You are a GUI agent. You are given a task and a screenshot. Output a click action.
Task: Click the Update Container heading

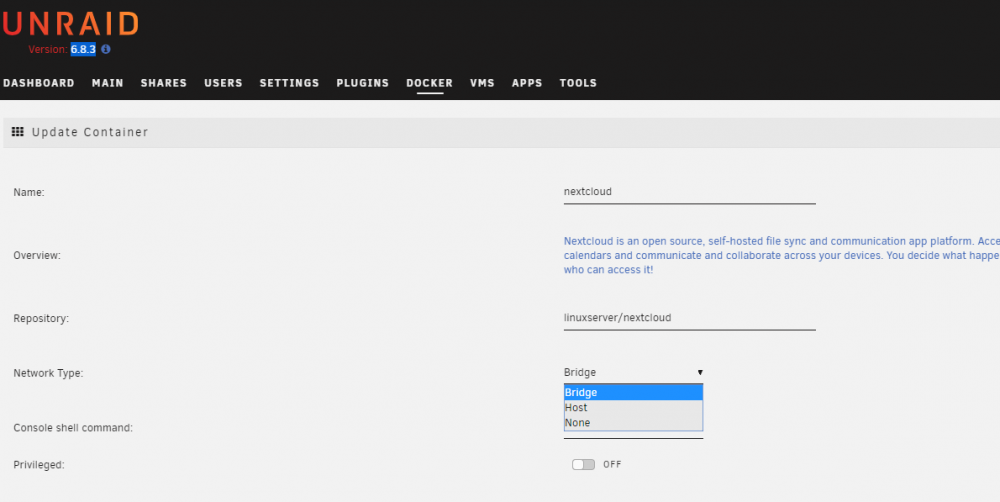[90, 132]
